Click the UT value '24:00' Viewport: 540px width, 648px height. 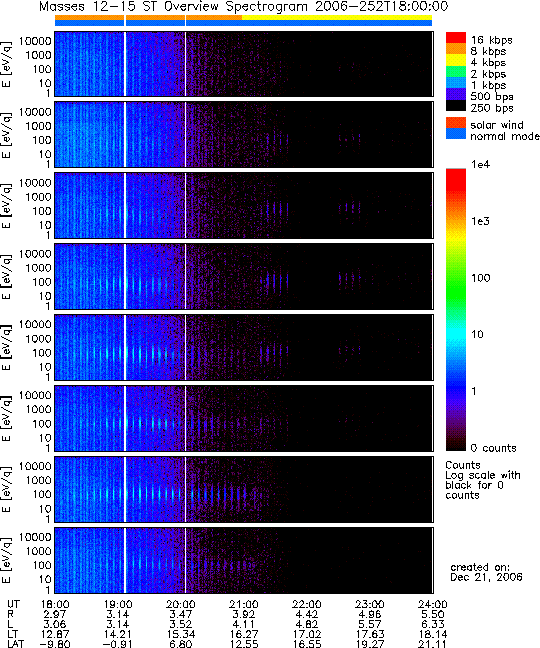point(433,605)
